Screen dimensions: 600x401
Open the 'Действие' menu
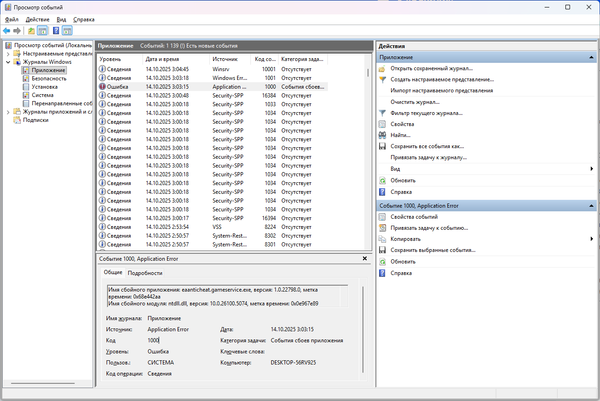pos(37,19)
